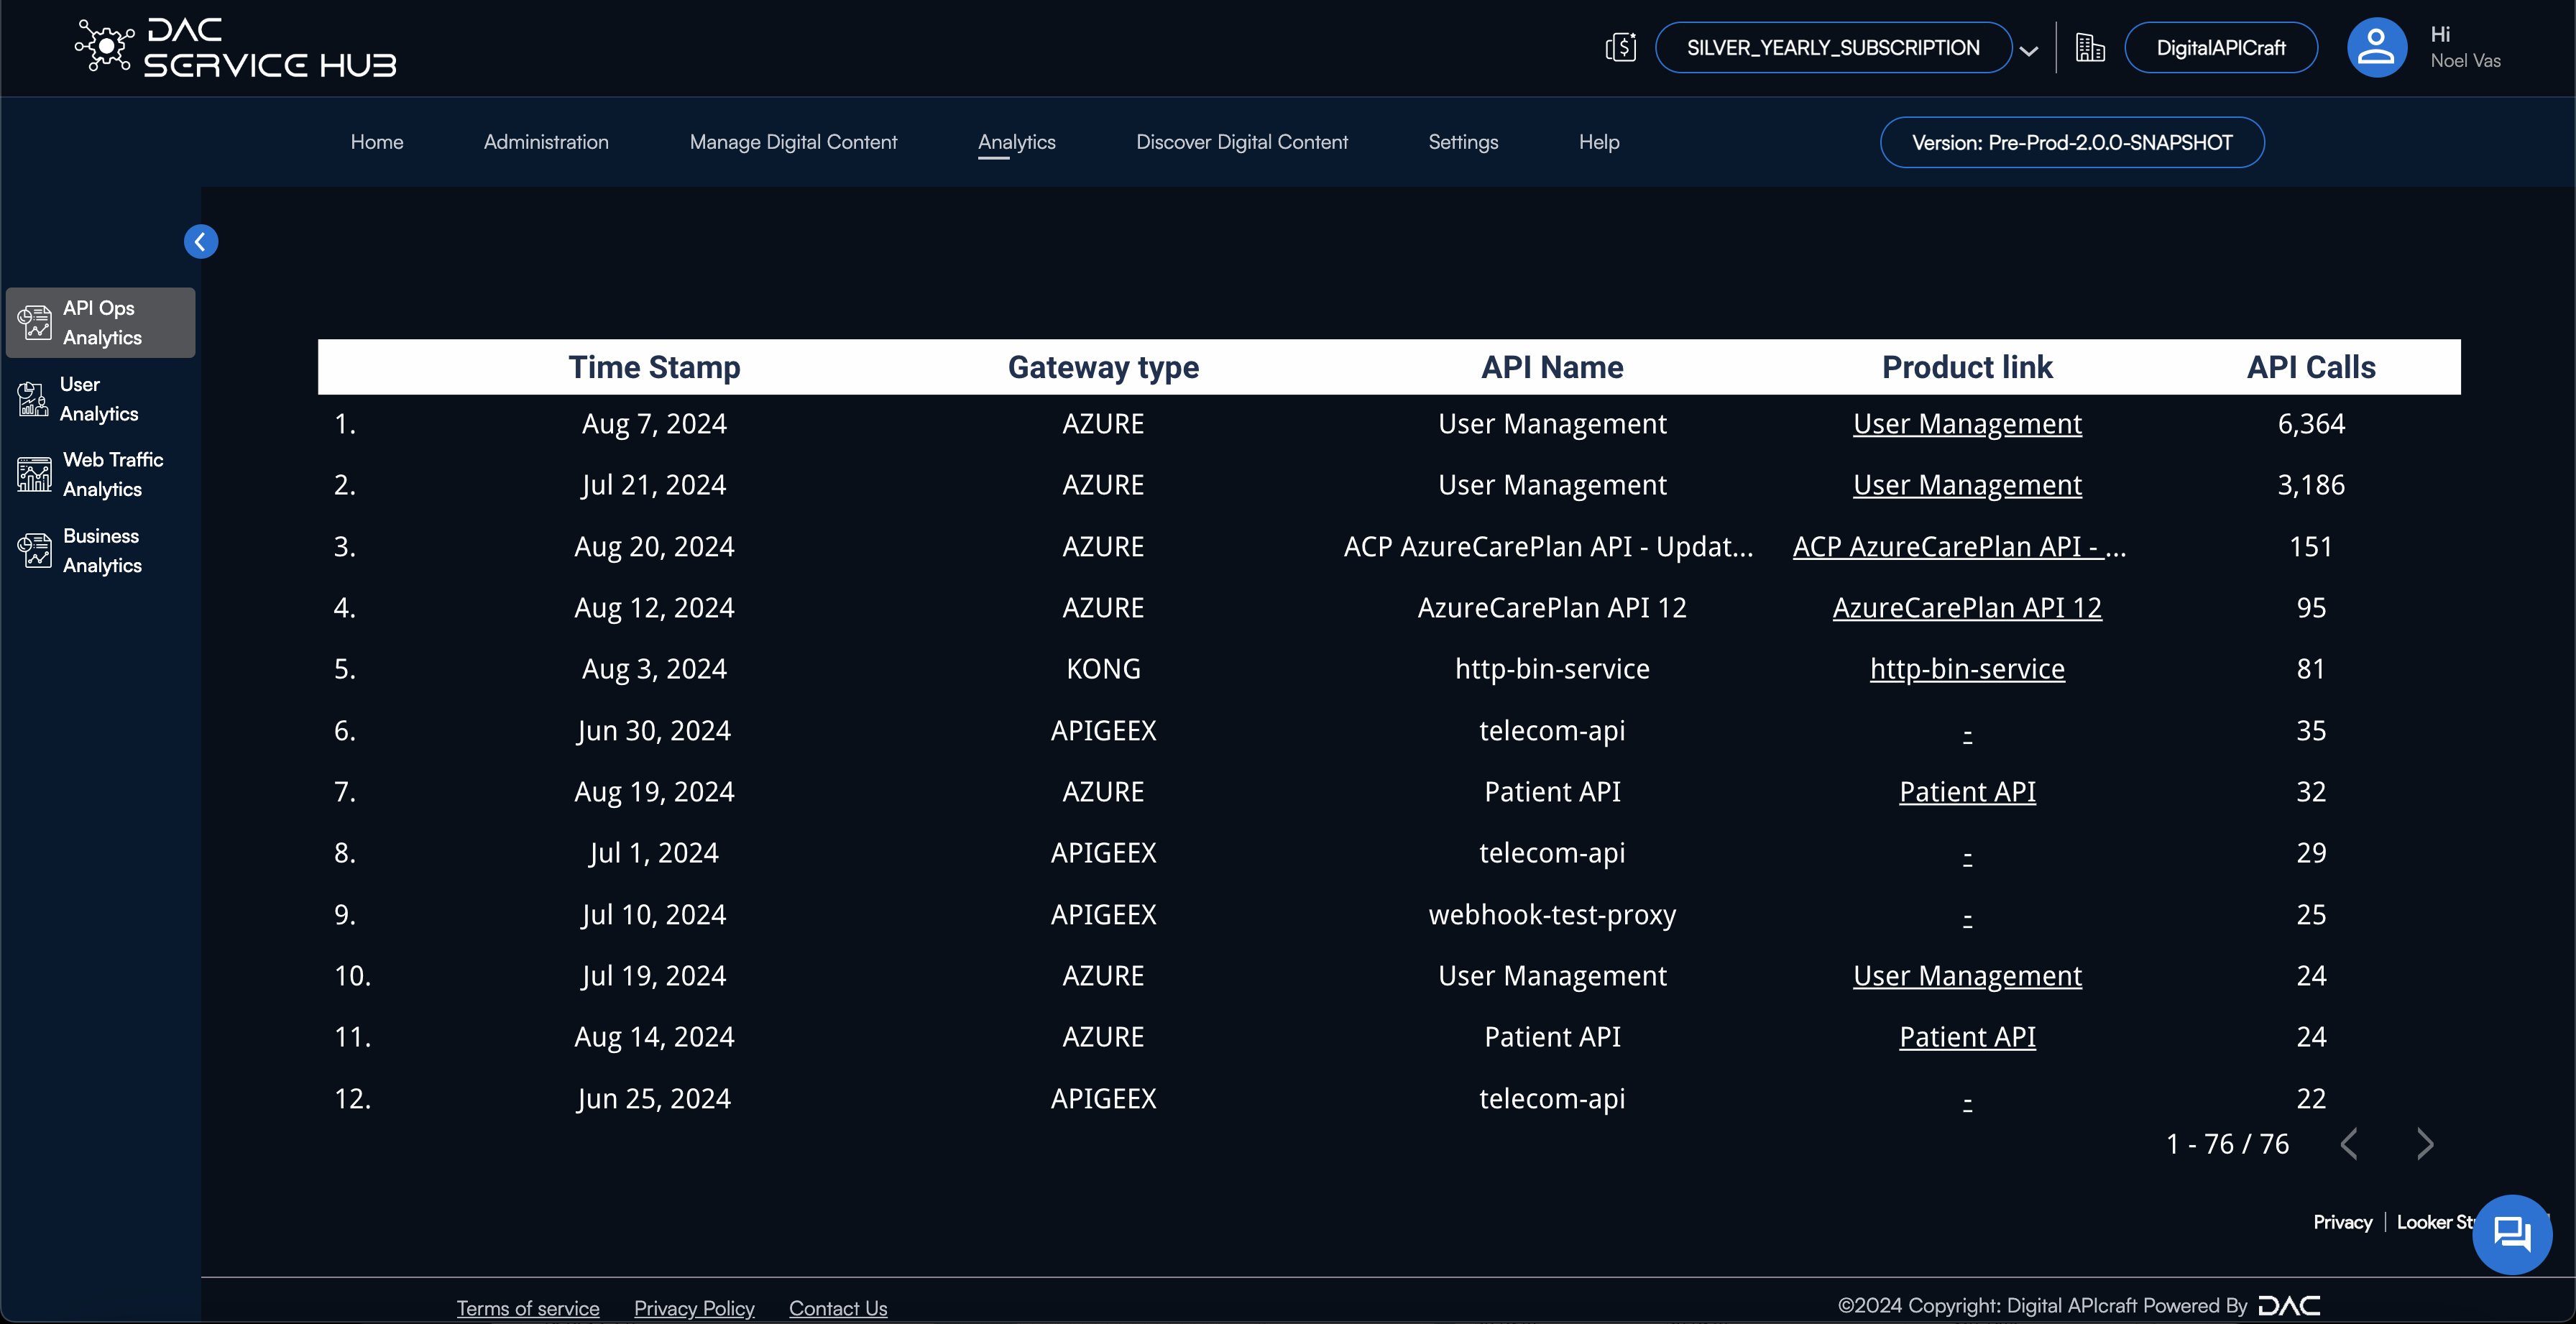Click the webhook-test-proxy API name cell
This screenshot has height=1324, width=2576.
1552,915
